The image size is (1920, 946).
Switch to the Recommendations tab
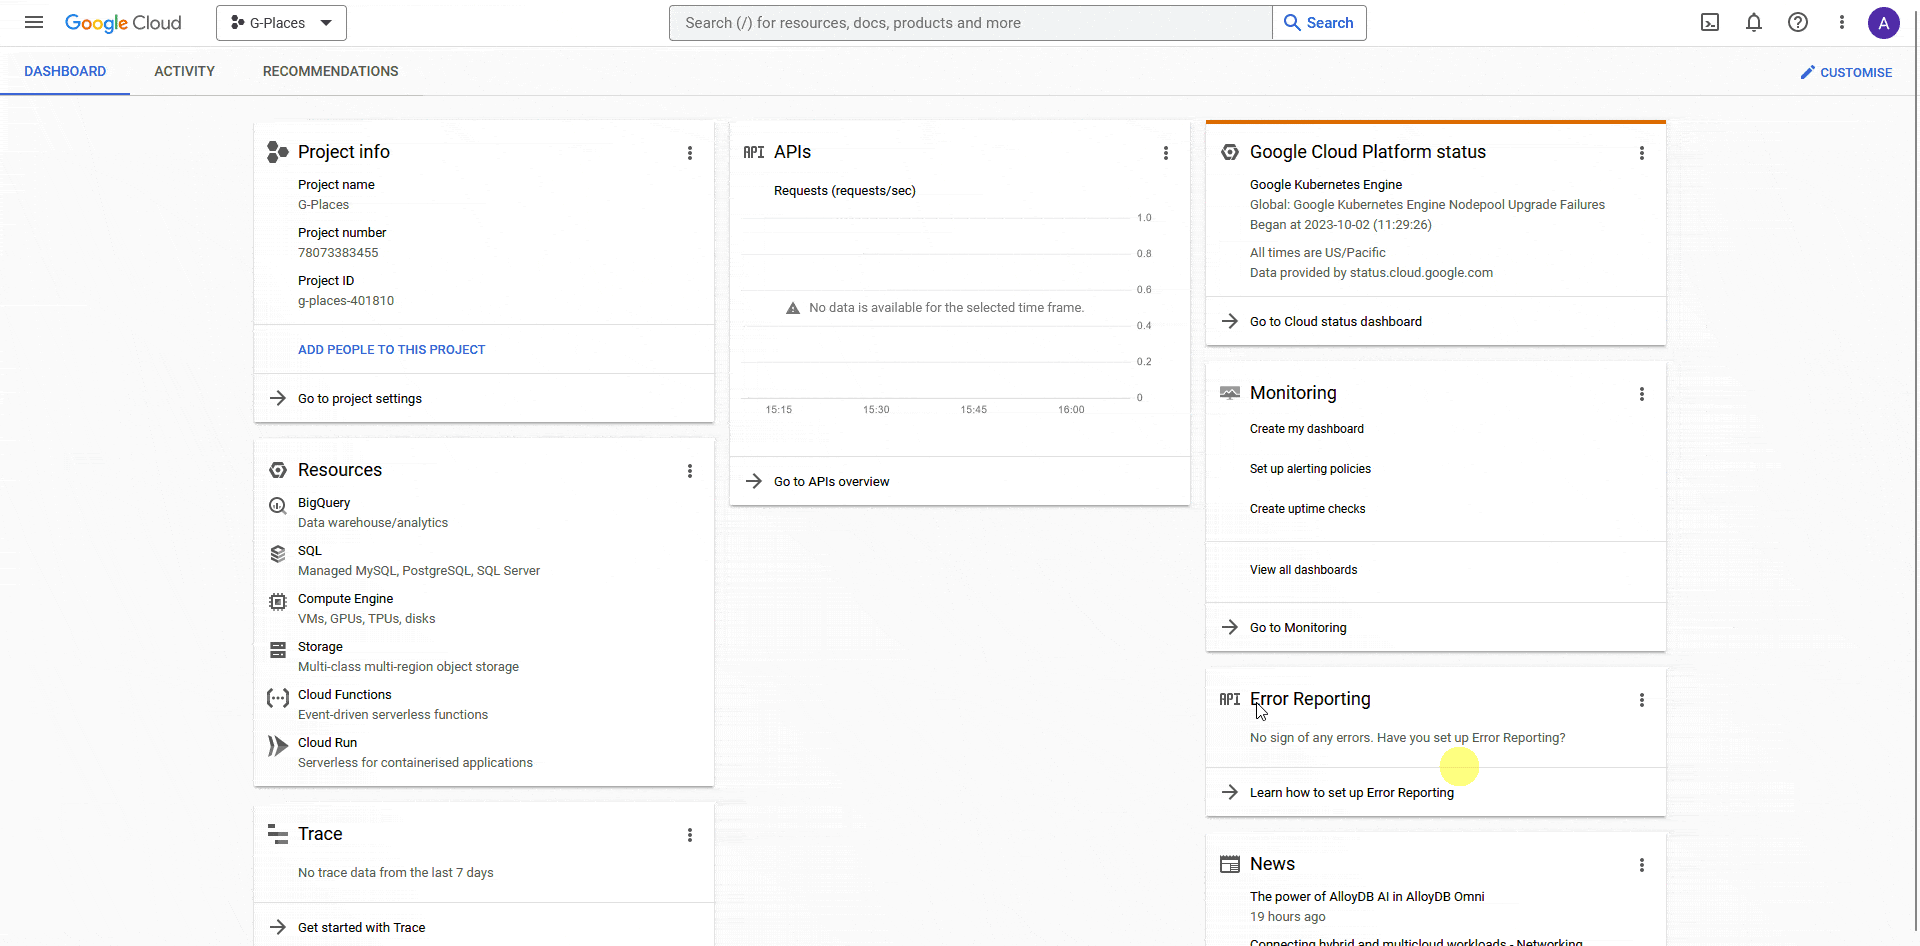click(331, 71)
